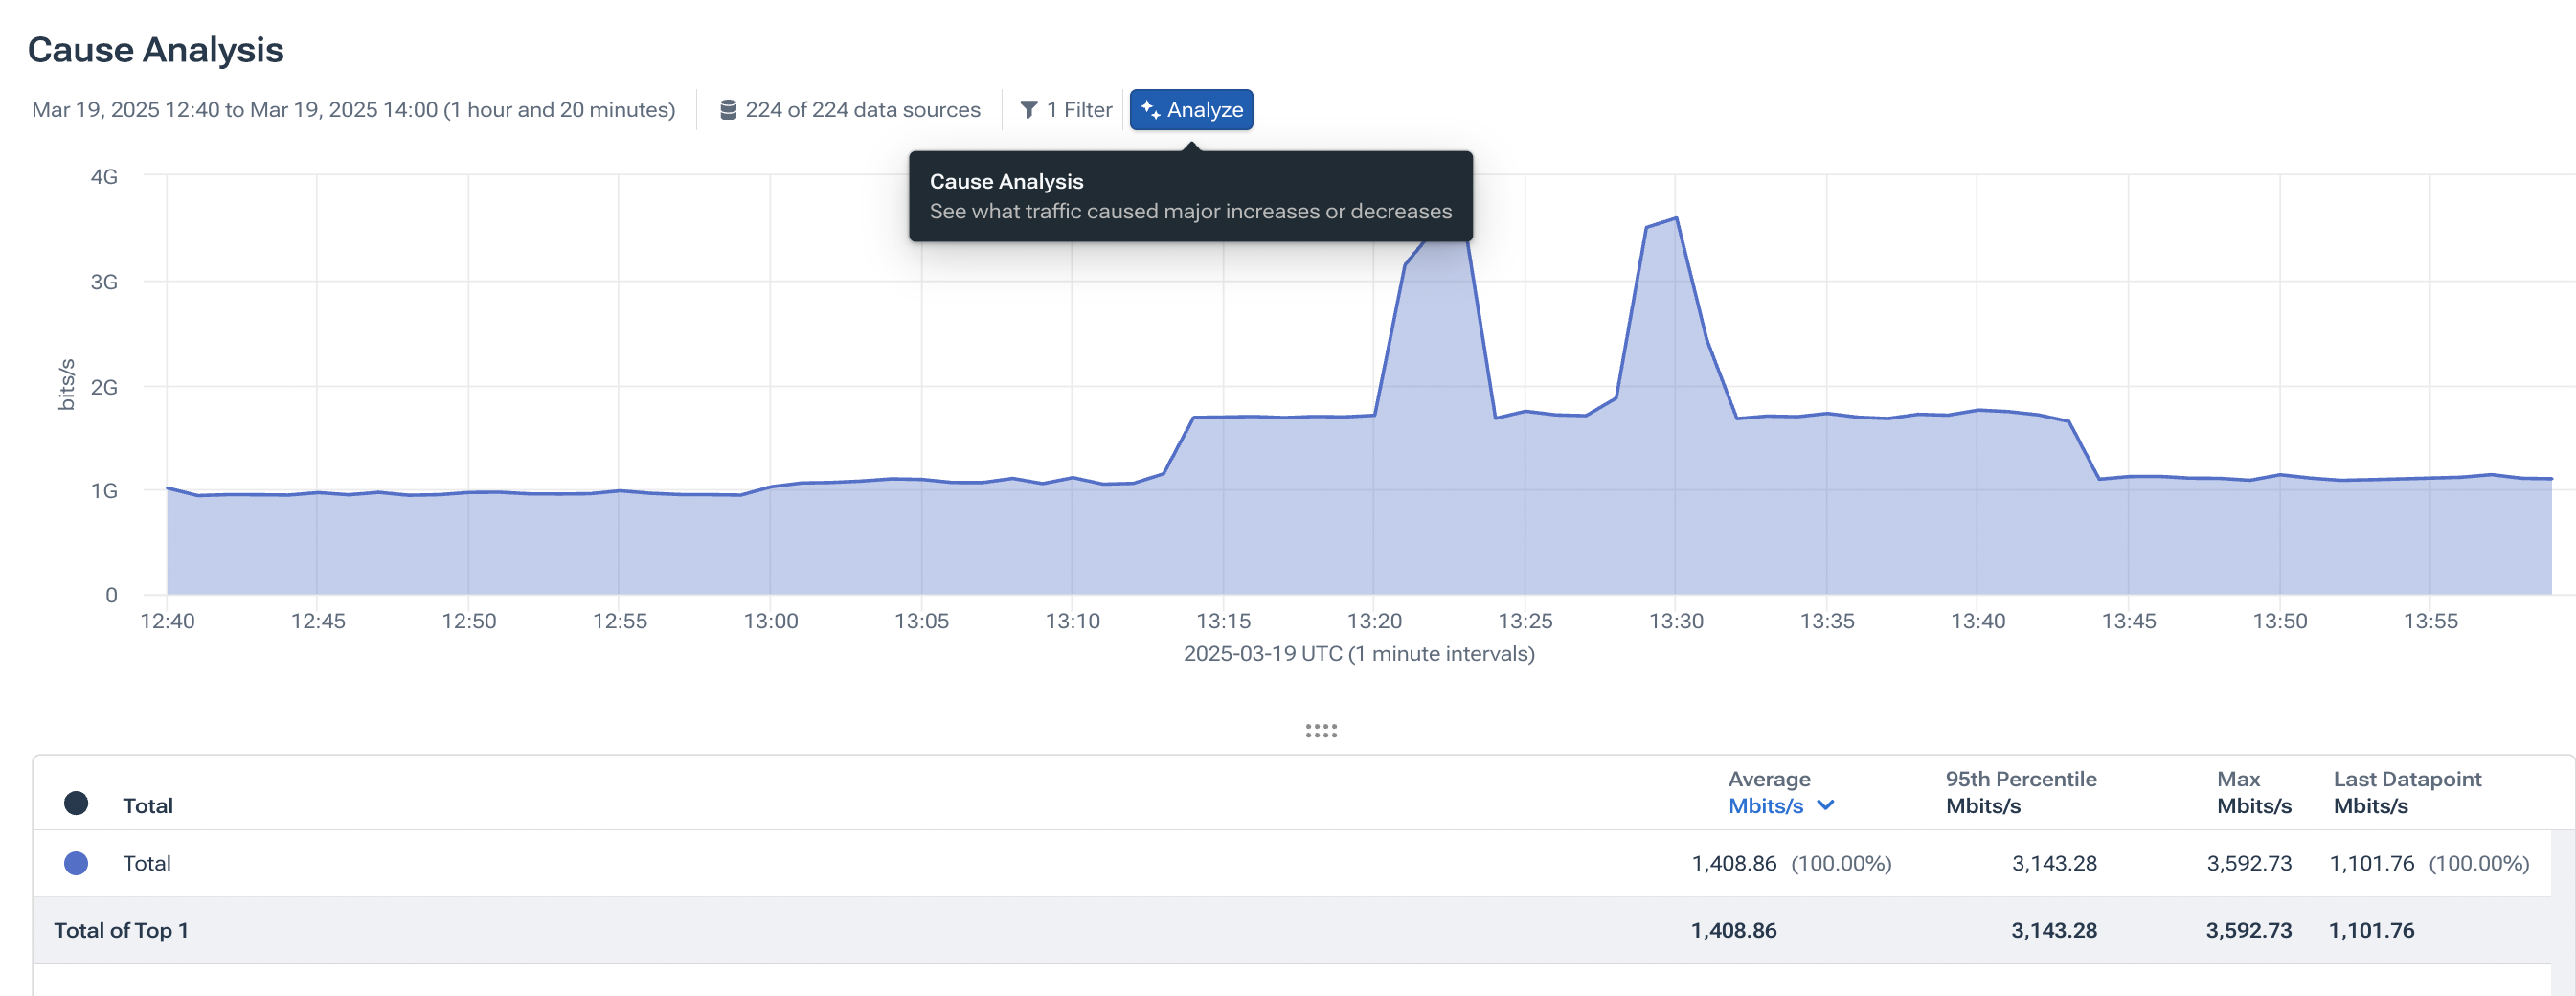Click the 3,143.28 value in Total row
The height and width of the screenshot is (996, 2576).
[2054, 863]
